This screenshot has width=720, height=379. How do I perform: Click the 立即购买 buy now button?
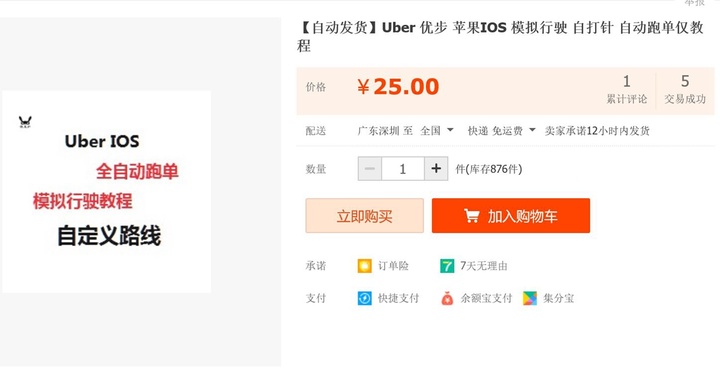point(365,215)
